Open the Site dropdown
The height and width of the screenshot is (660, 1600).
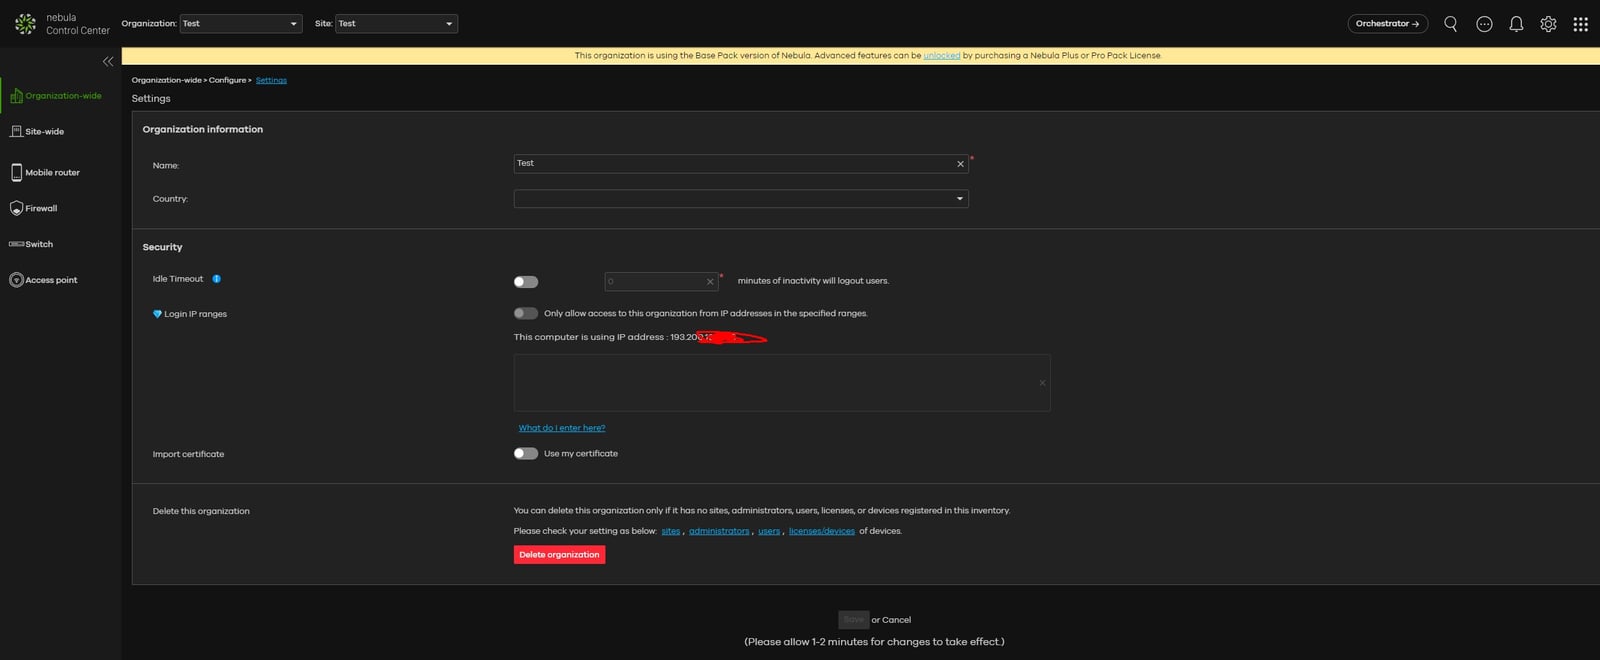pos(396,24)
